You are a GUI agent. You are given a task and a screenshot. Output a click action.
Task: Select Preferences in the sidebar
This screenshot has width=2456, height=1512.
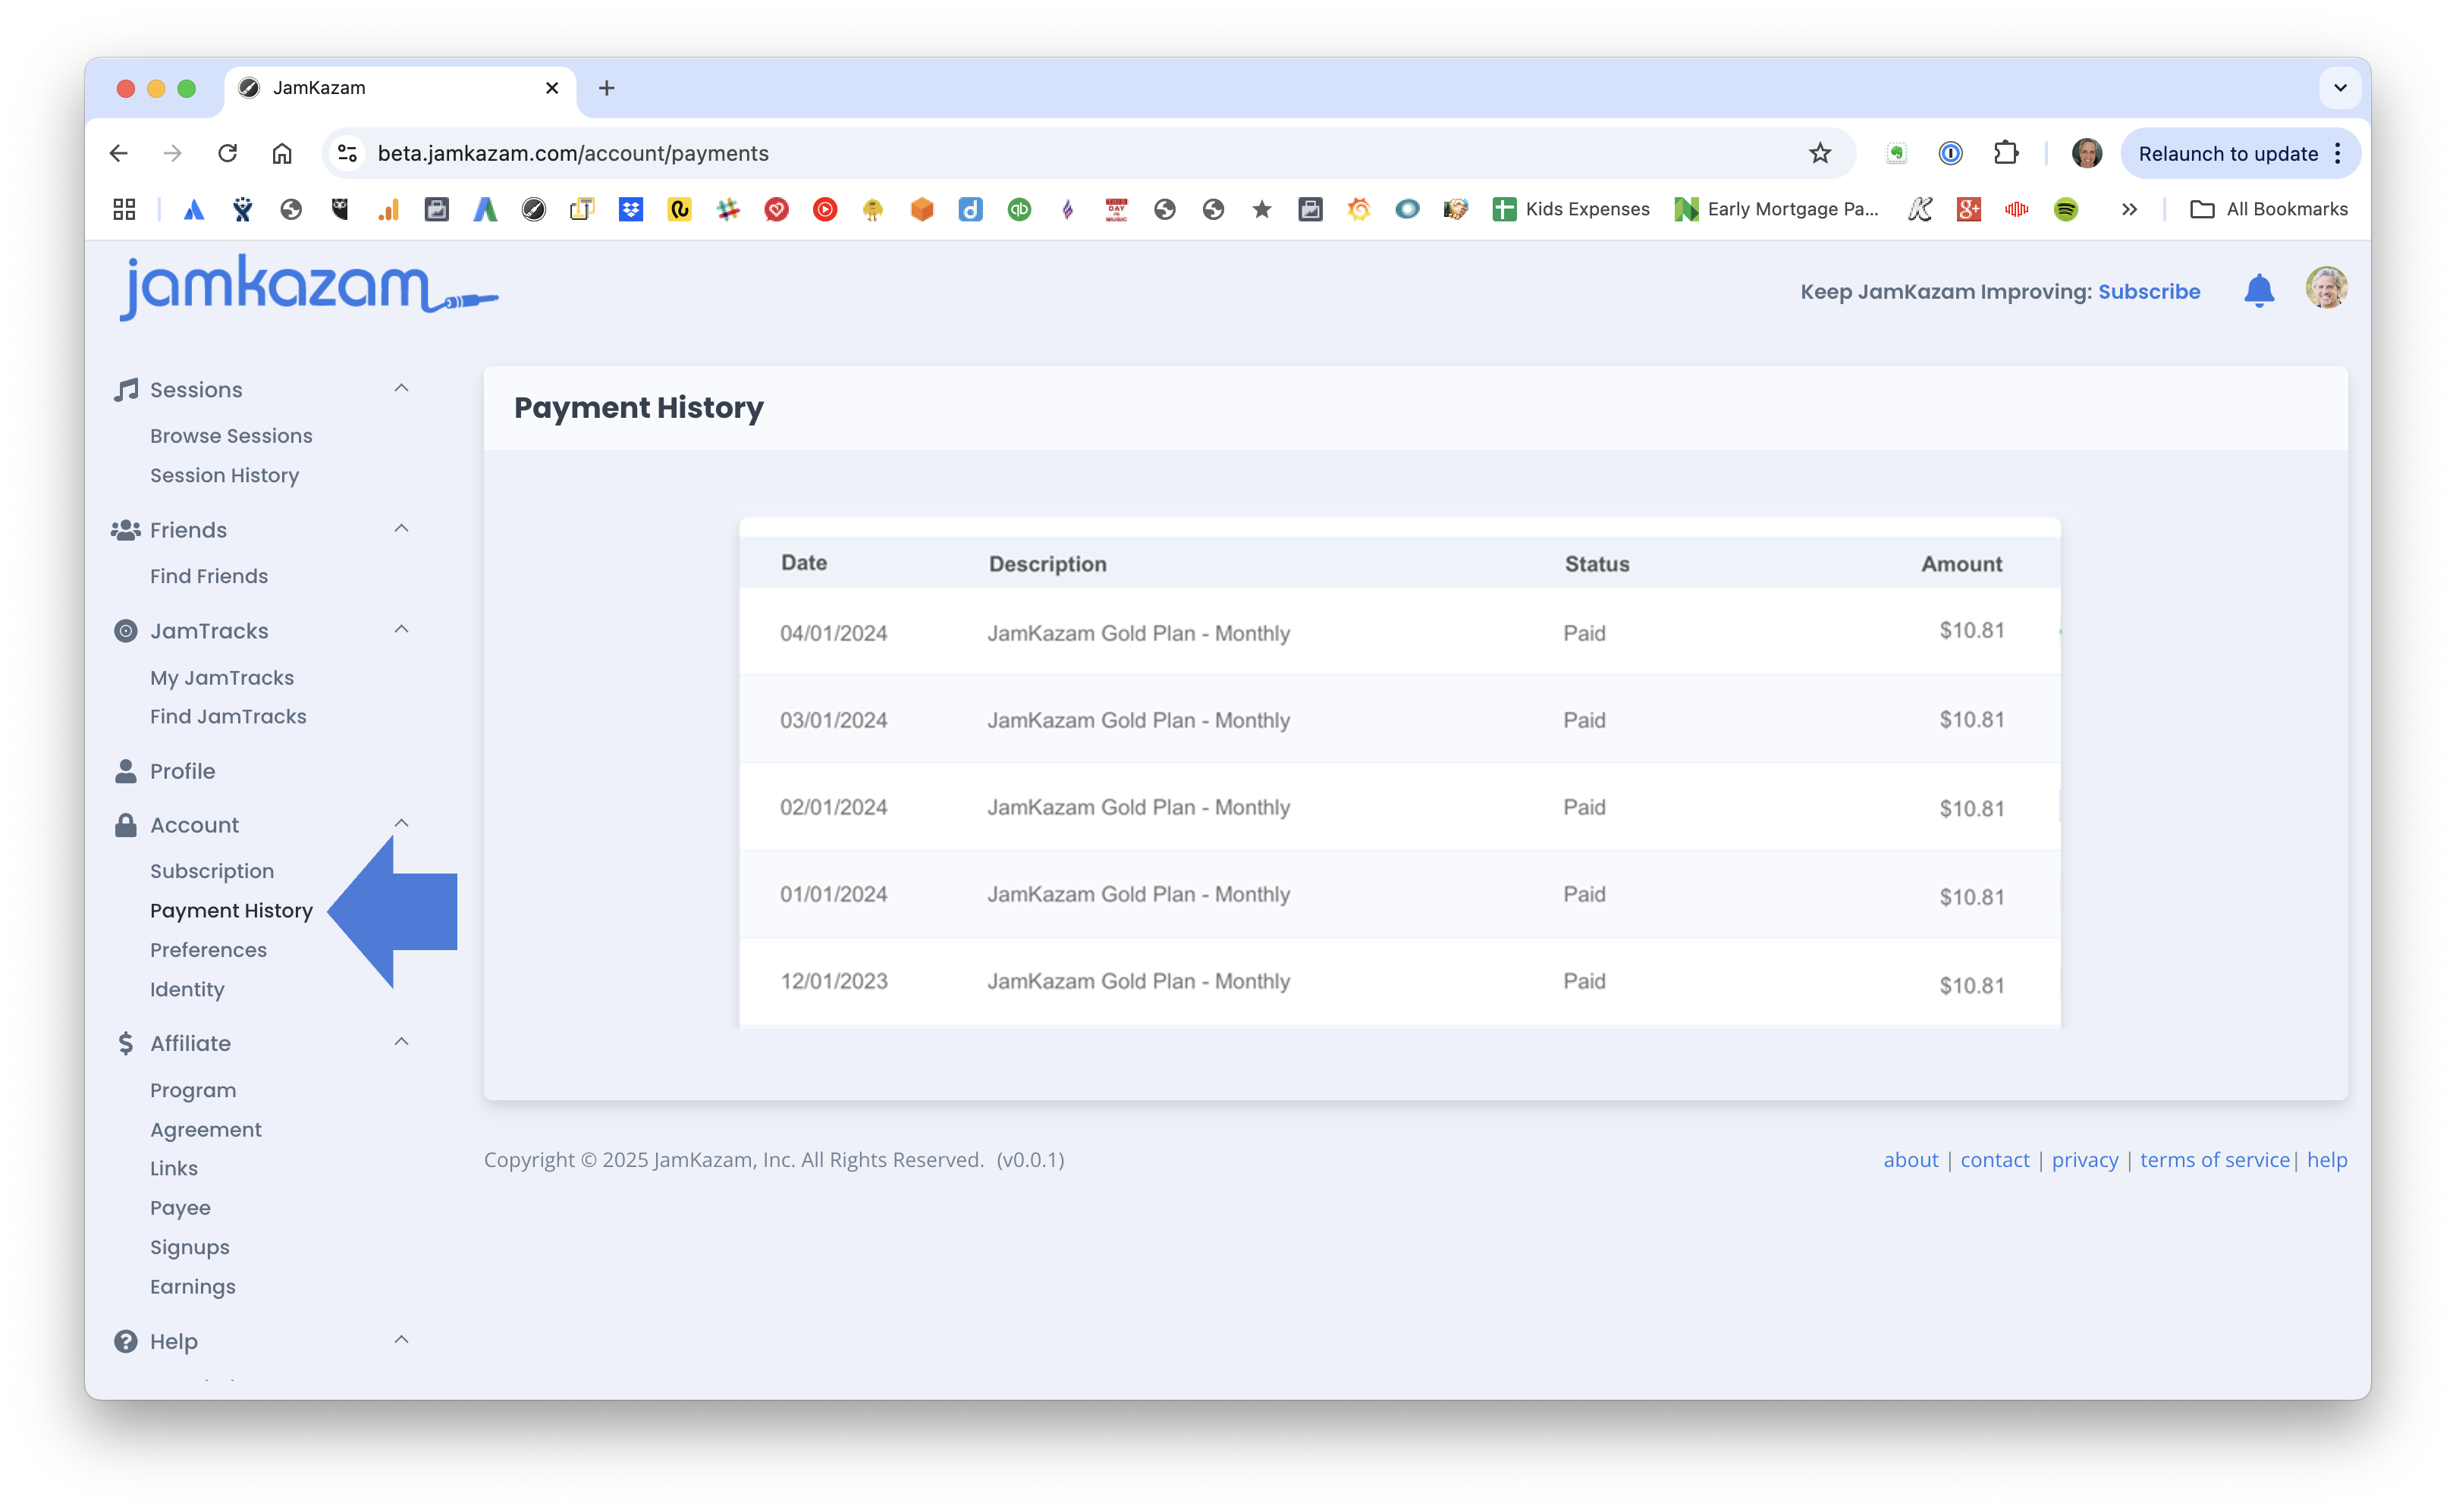208,950
